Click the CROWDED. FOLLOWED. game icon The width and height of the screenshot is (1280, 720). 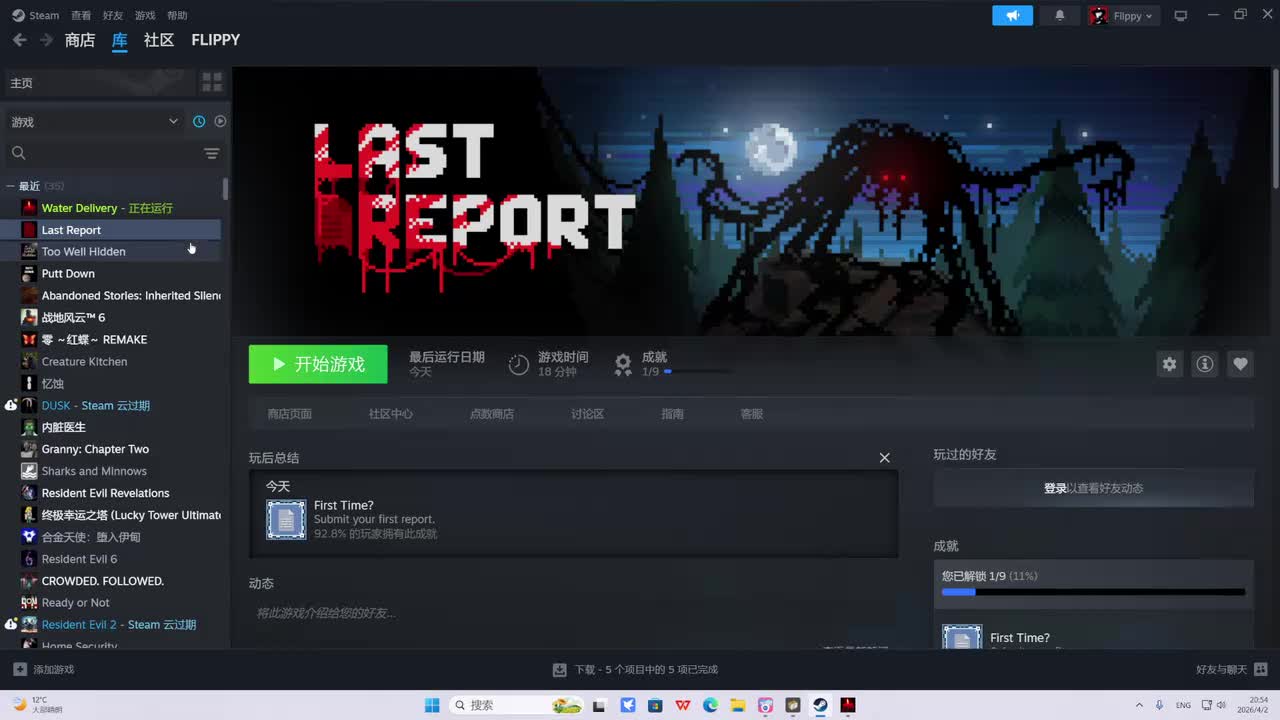29,581
